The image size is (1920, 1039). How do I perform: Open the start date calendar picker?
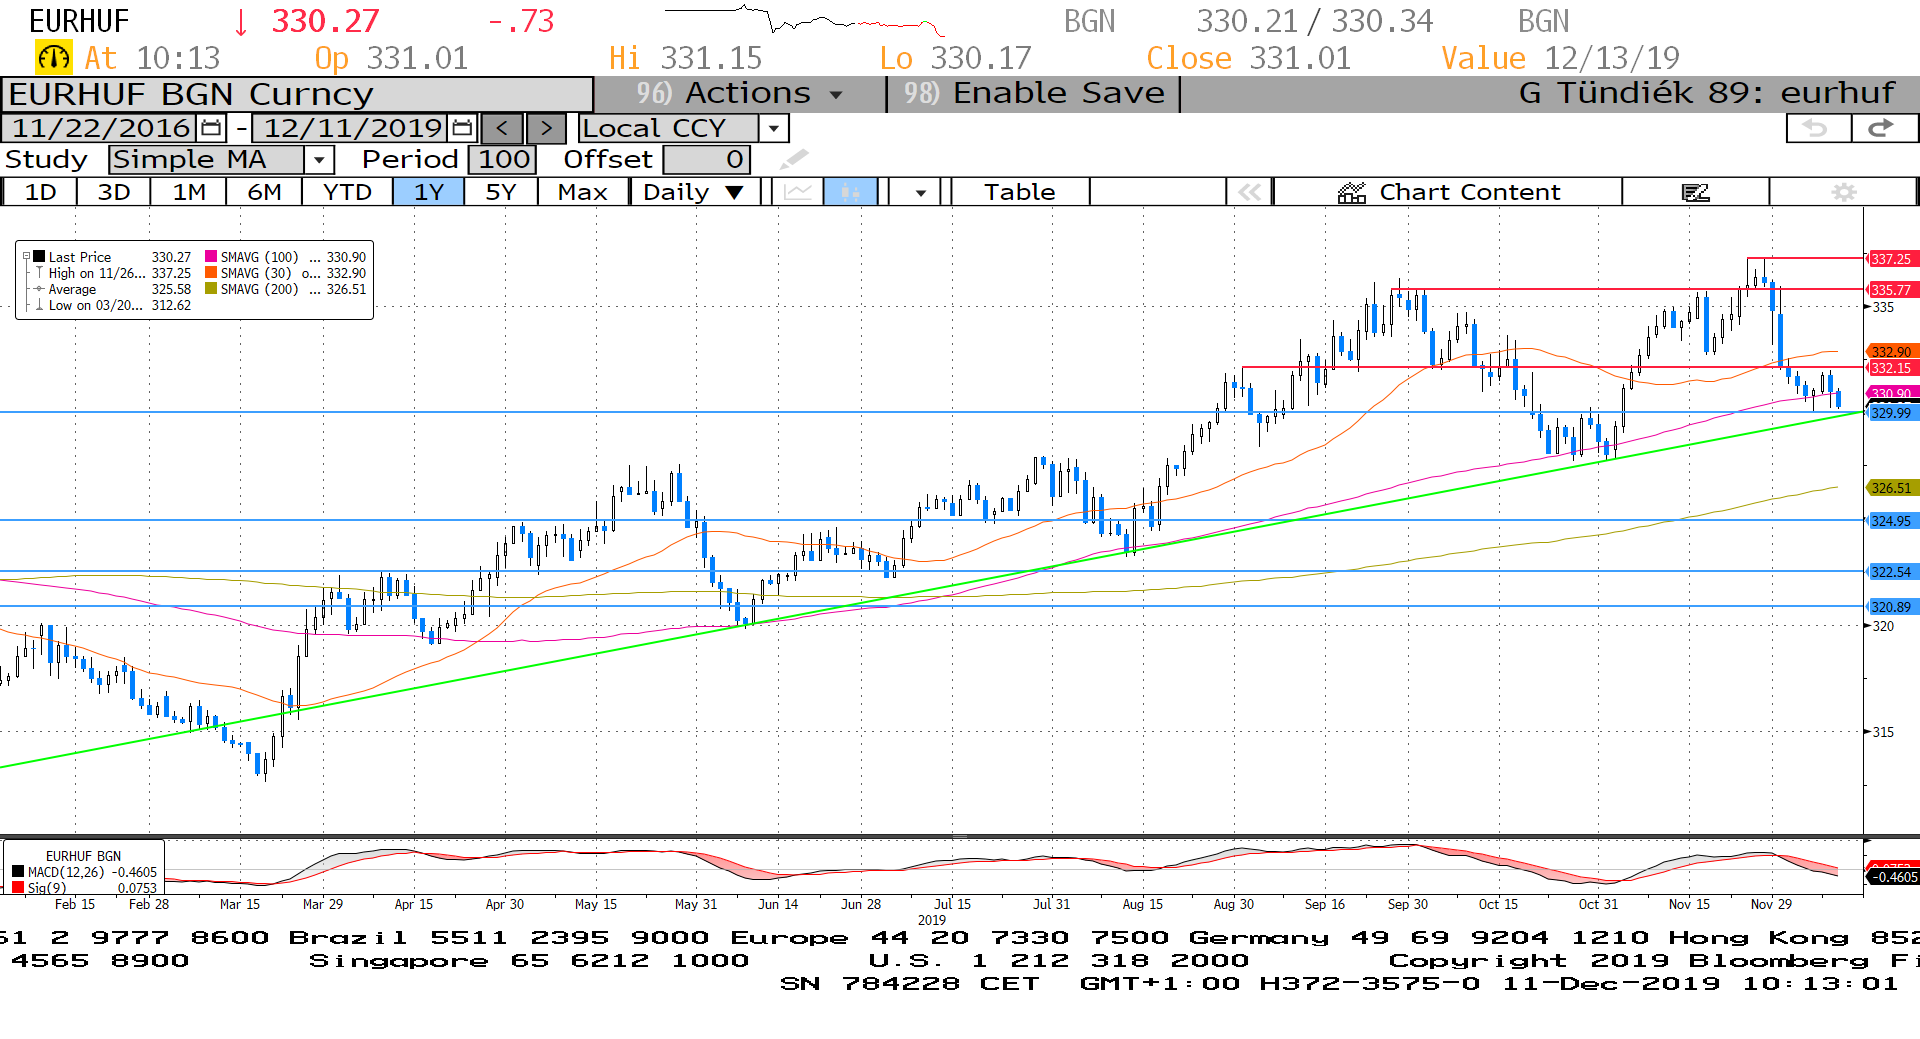coord(211,128)
